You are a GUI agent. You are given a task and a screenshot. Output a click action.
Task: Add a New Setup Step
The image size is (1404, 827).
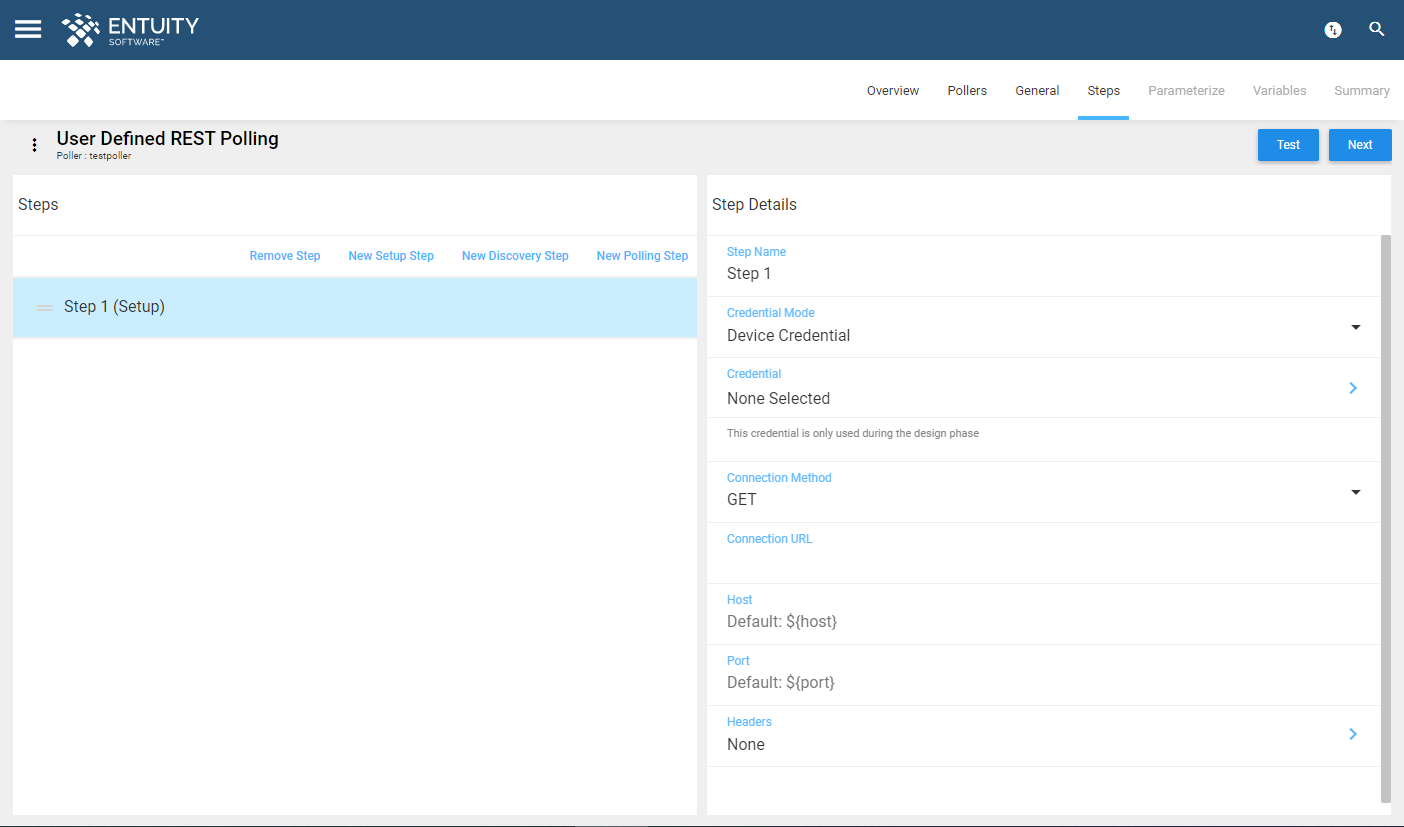tap(391, 256)
